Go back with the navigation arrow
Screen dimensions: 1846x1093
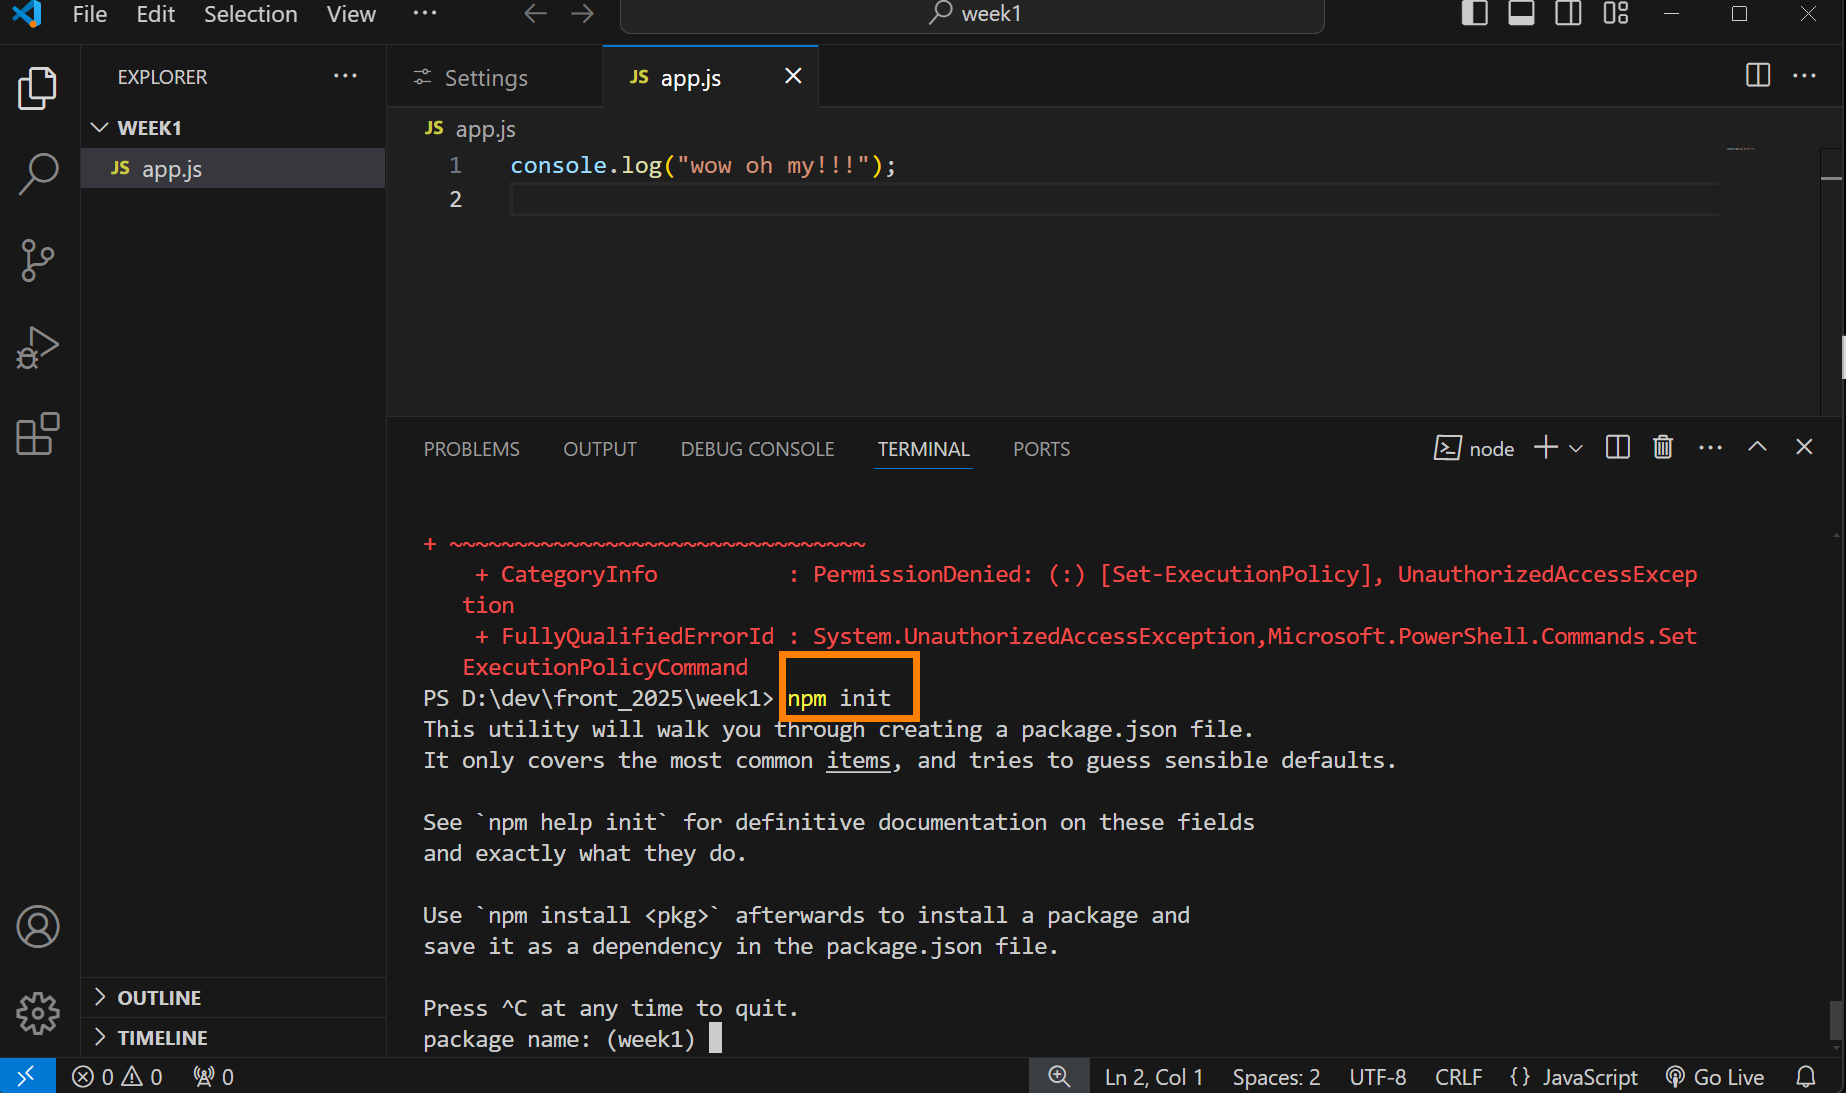coord(536,14)
